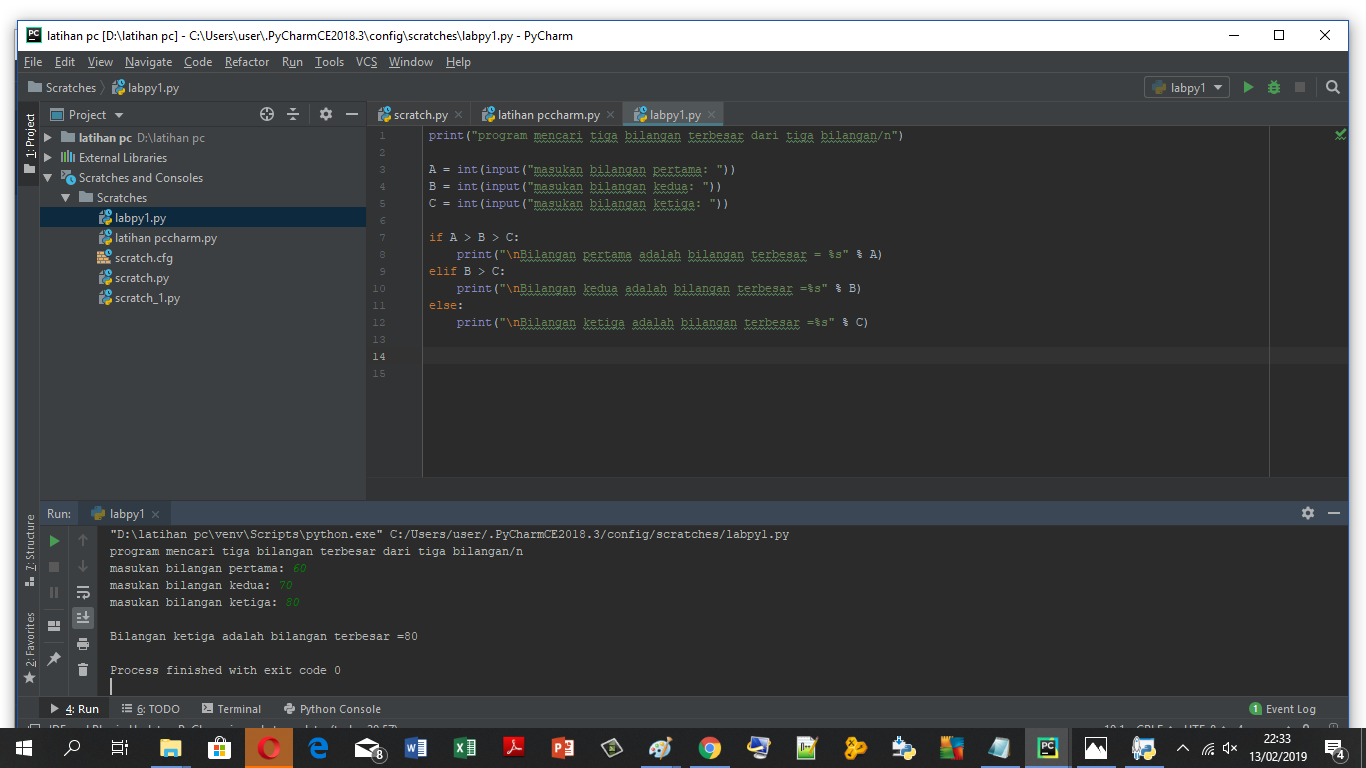Clear Run console with trash icon
The image size is (1366, 768).
tap(83, 670)
